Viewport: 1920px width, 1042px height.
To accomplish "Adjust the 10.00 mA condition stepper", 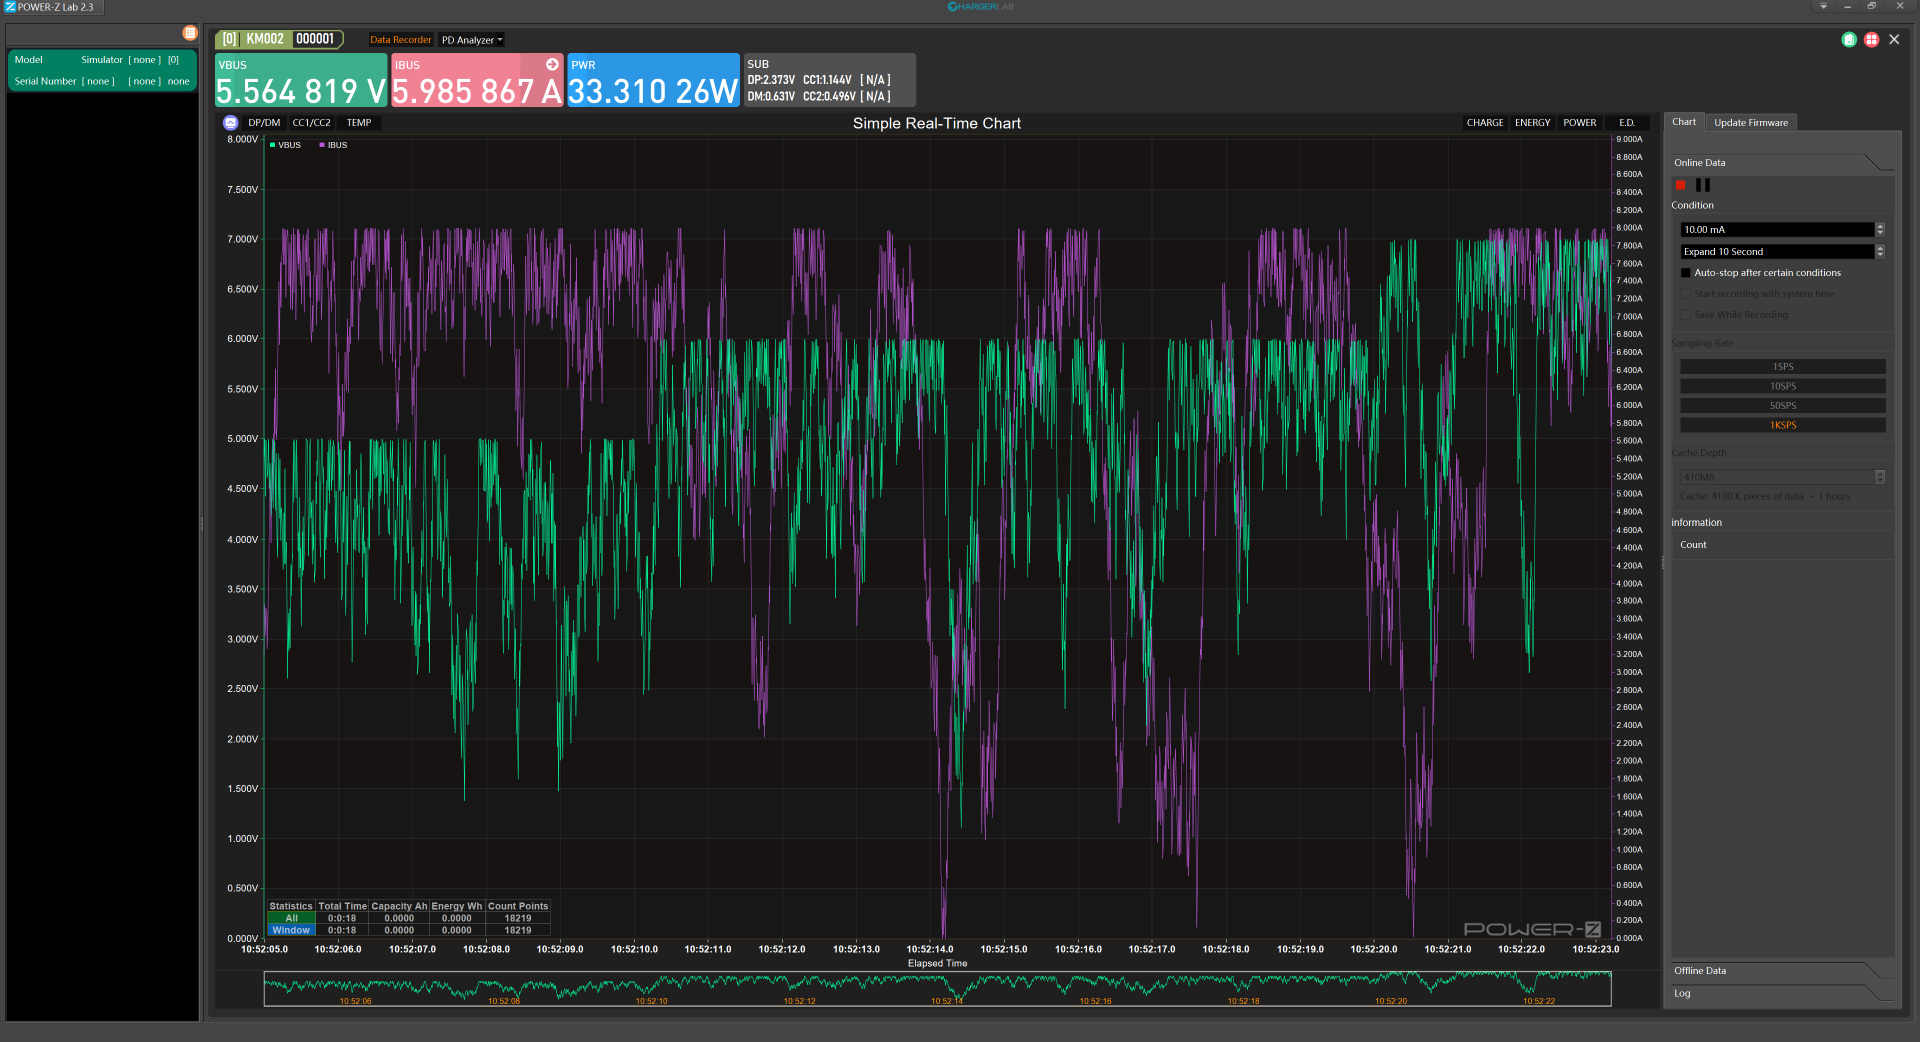I will pyautogui.click(x=1880, y=229).
